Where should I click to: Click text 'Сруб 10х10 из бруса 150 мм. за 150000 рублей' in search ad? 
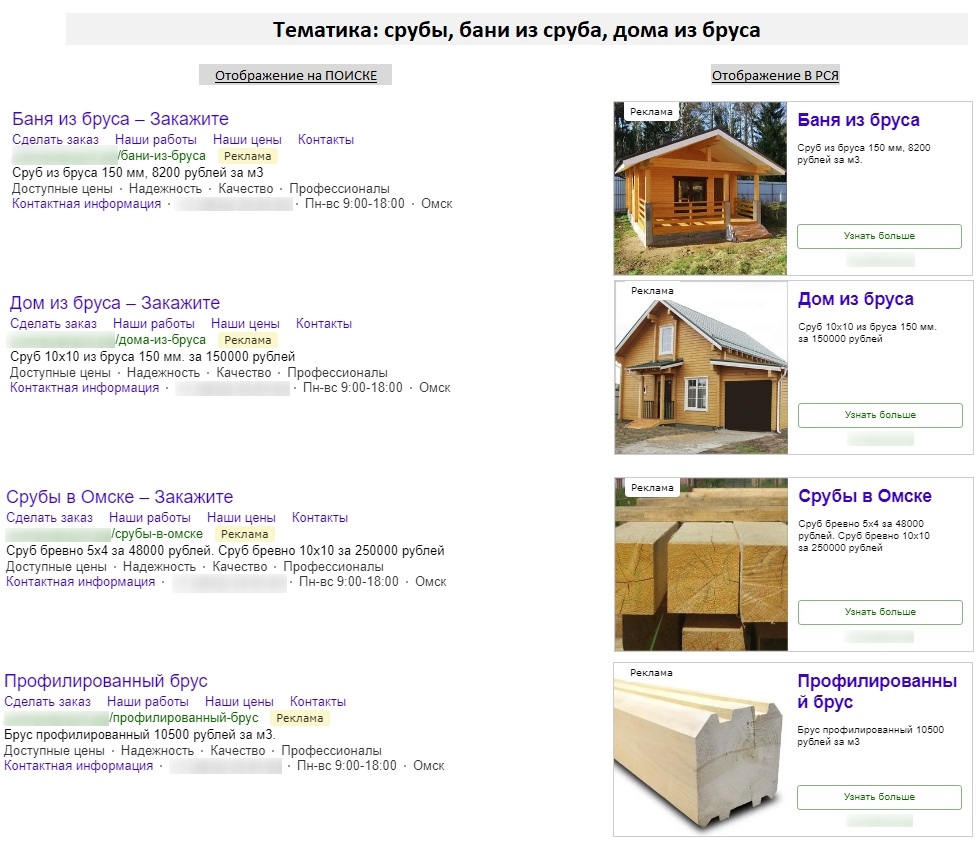coord(153,356)
